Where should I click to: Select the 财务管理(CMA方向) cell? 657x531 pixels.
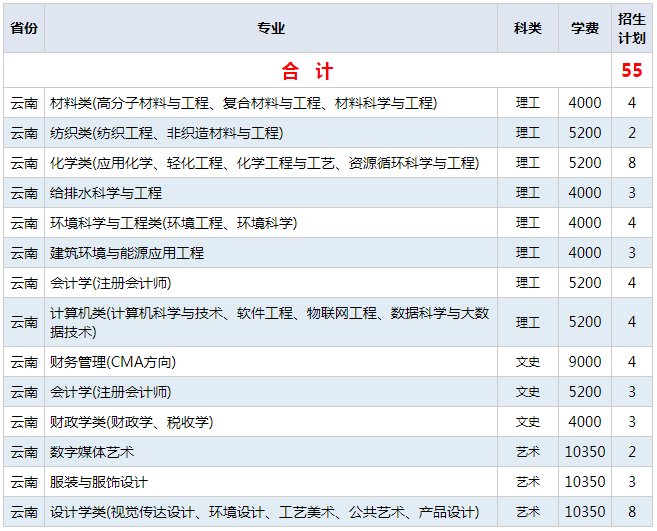point(271,362)
